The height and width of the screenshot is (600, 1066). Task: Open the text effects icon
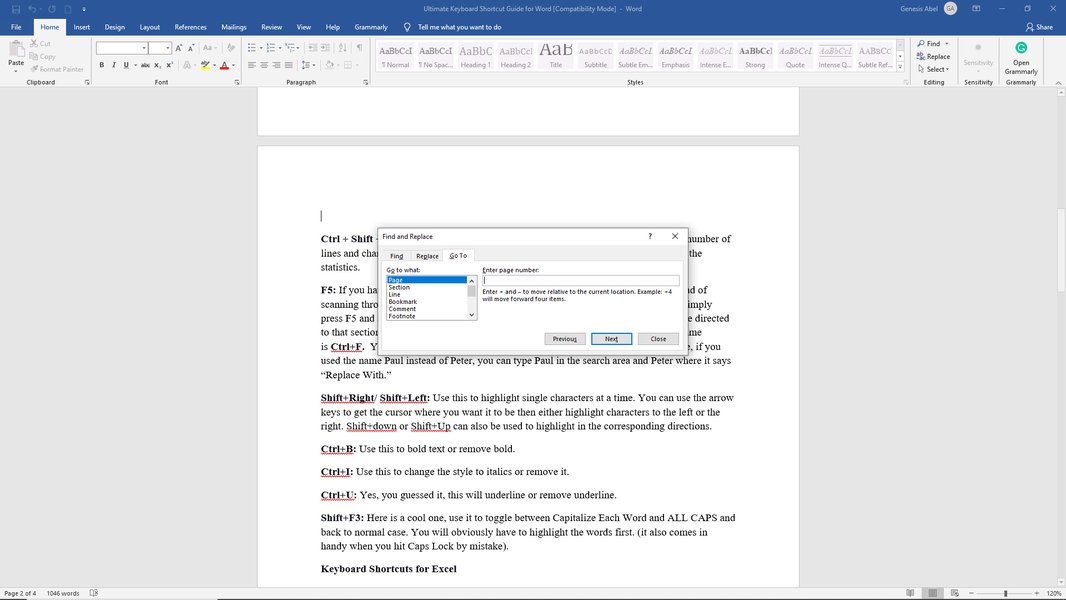point(187,65)
